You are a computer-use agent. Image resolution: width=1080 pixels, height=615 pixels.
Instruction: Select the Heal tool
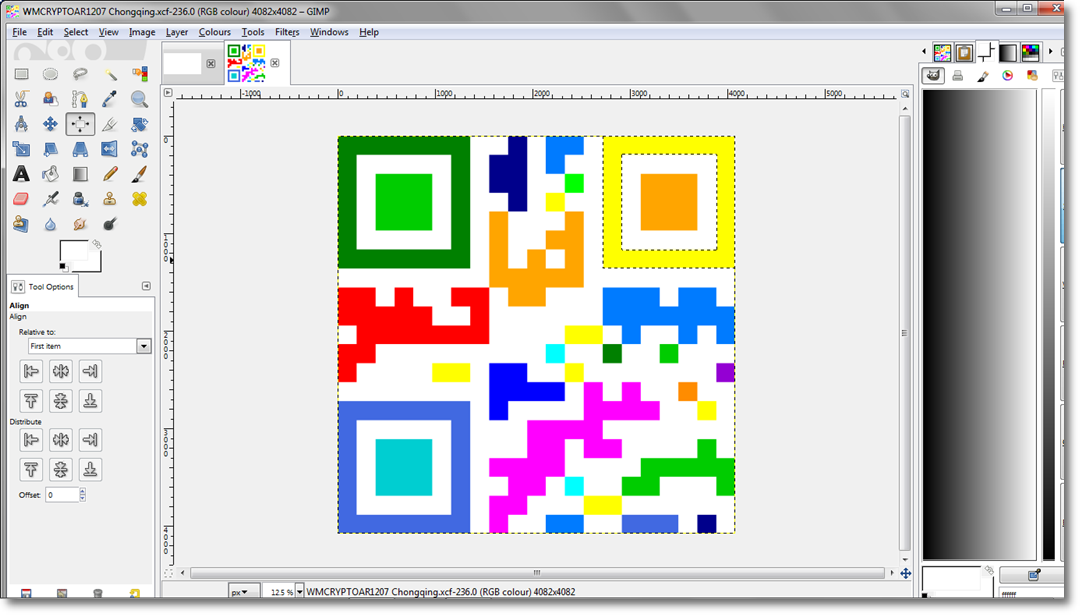139,199
